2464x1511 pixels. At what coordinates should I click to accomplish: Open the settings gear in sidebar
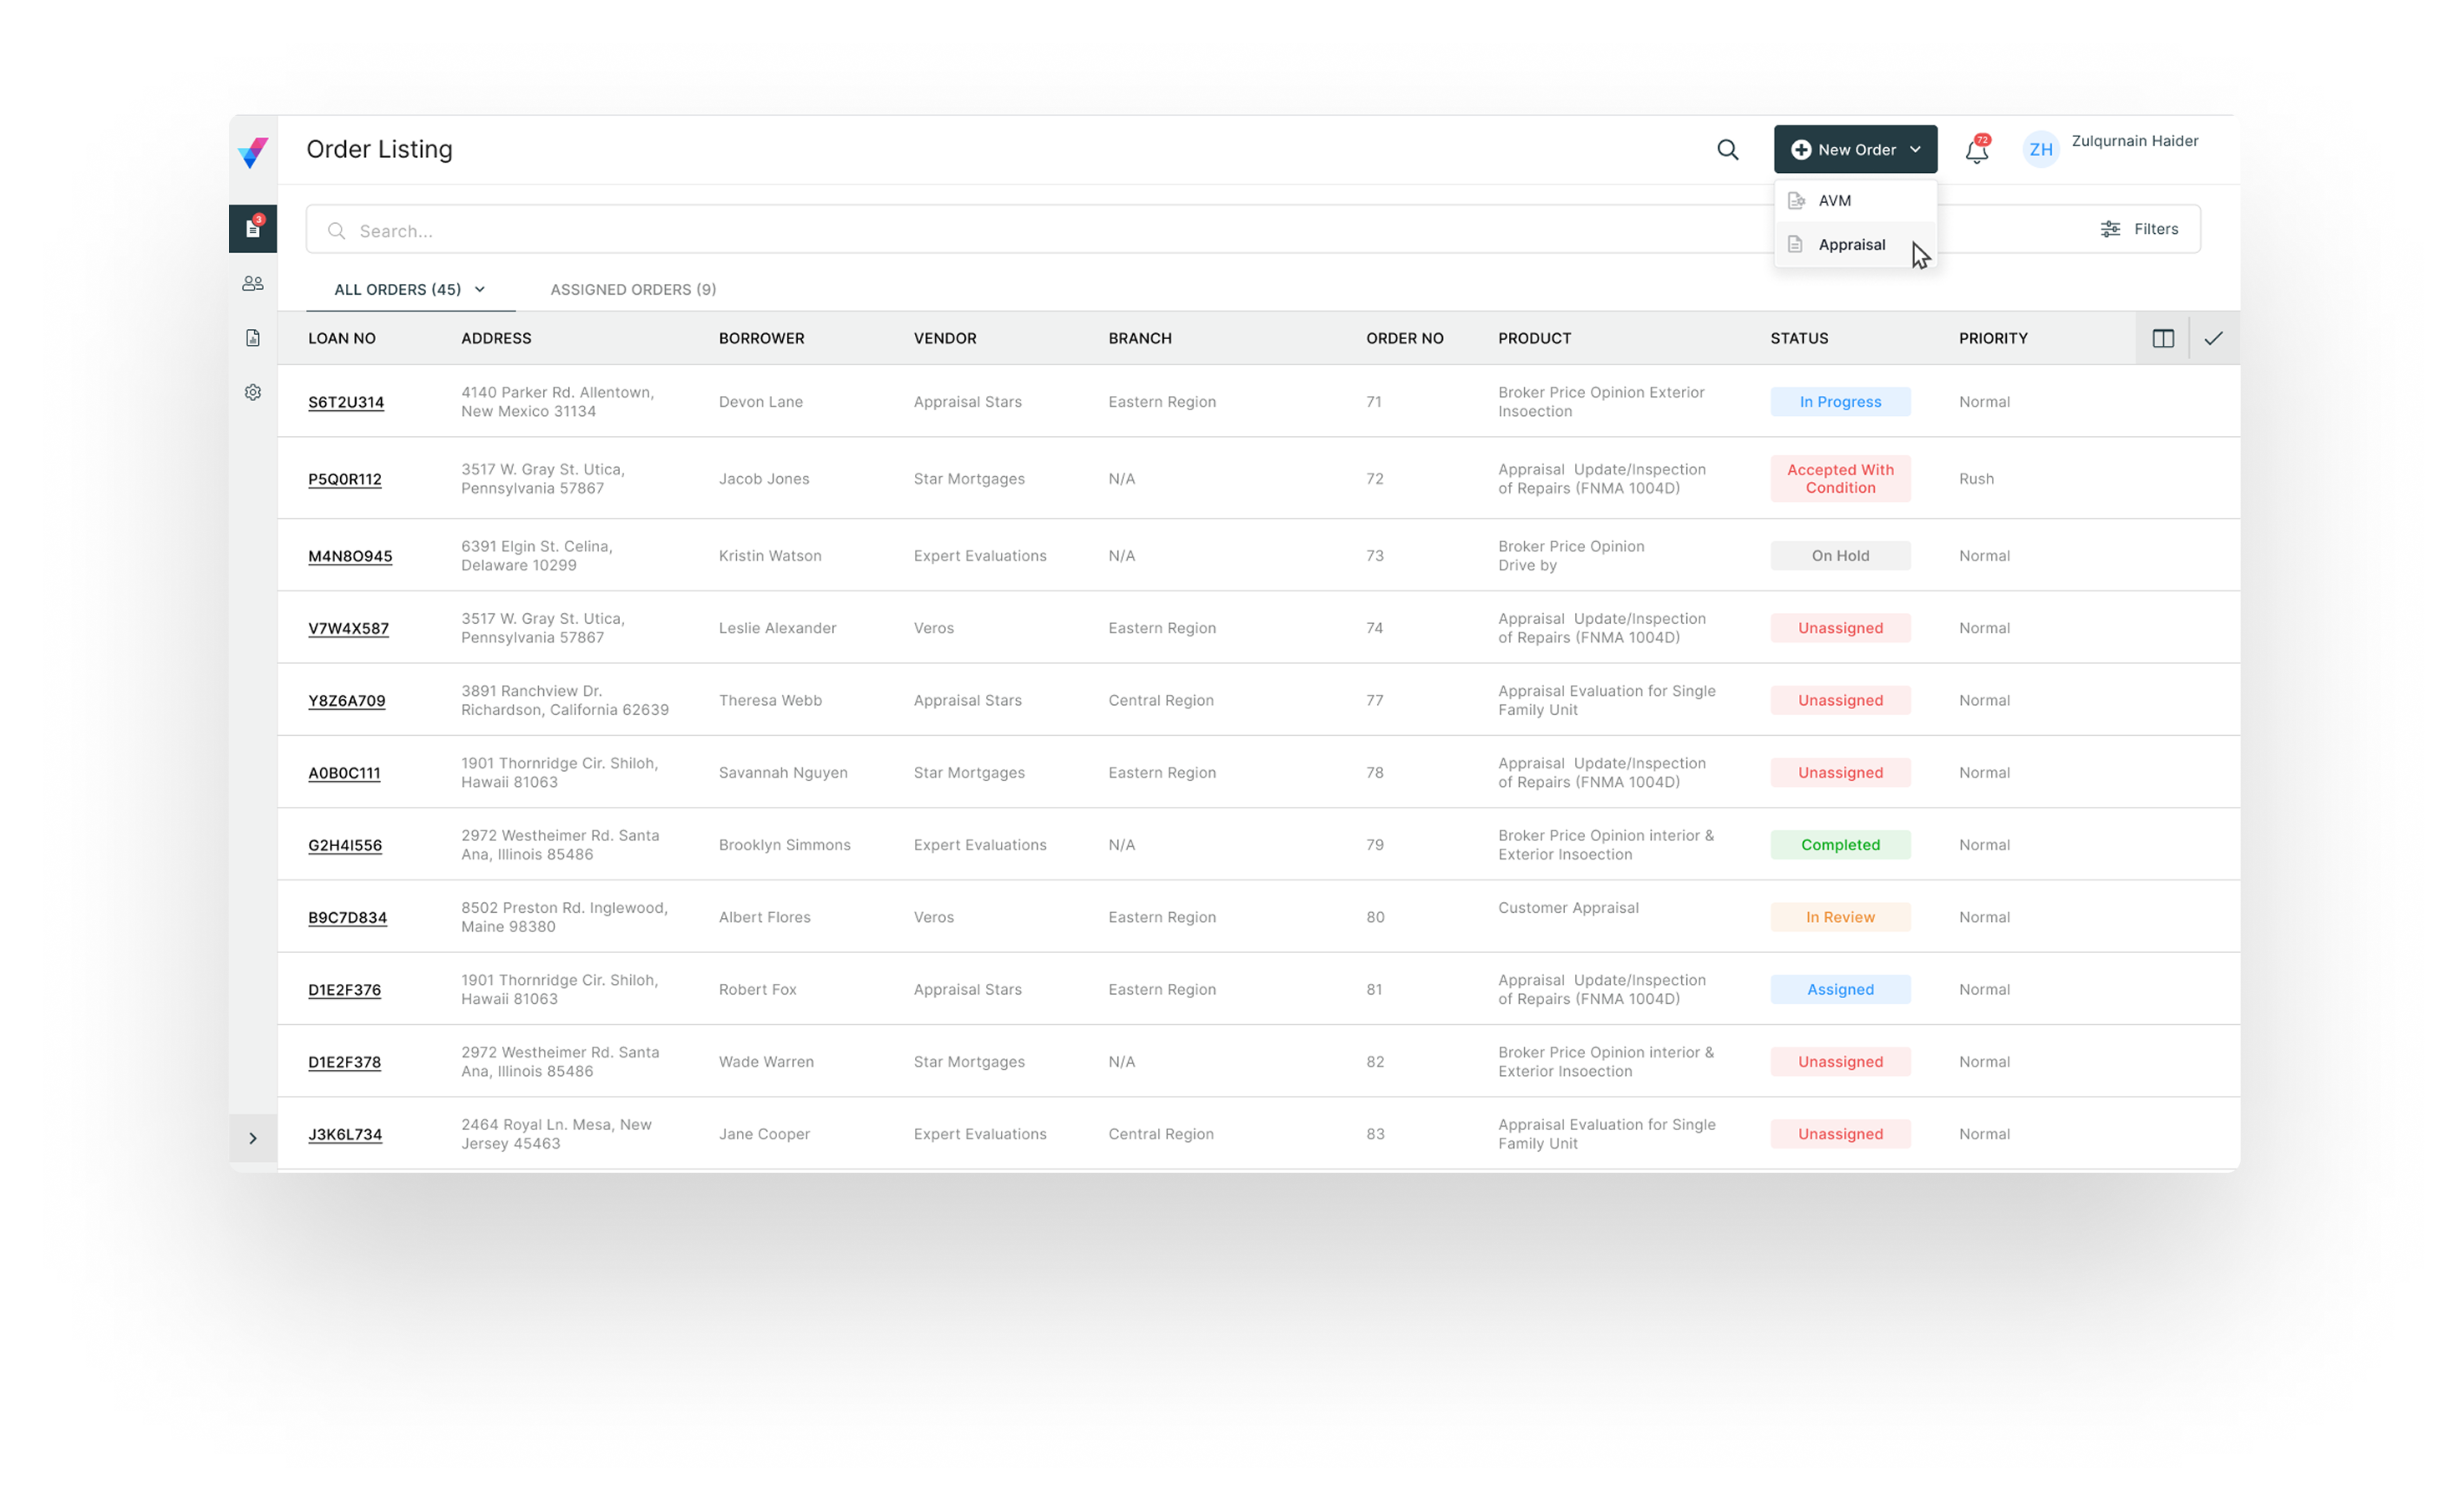(253, 392)
